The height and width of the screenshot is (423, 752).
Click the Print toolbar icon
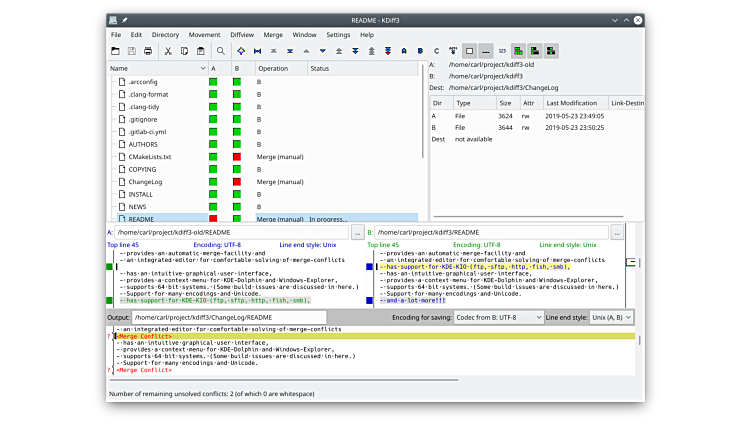(148, 50)
